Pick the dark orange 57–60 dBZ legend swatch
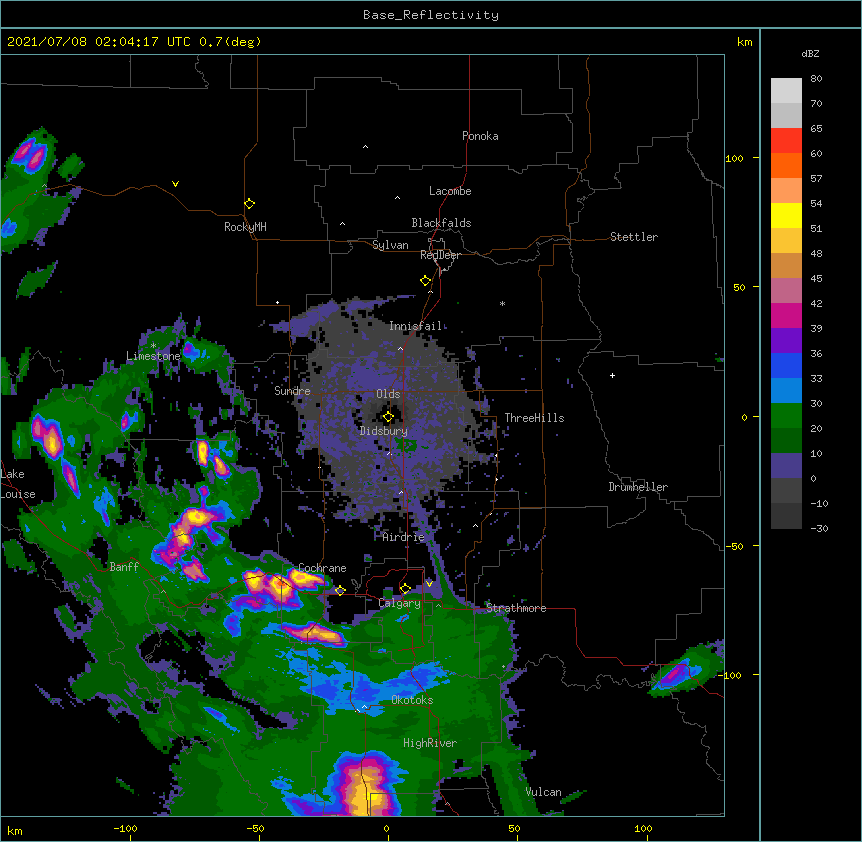 click(786, 165)
